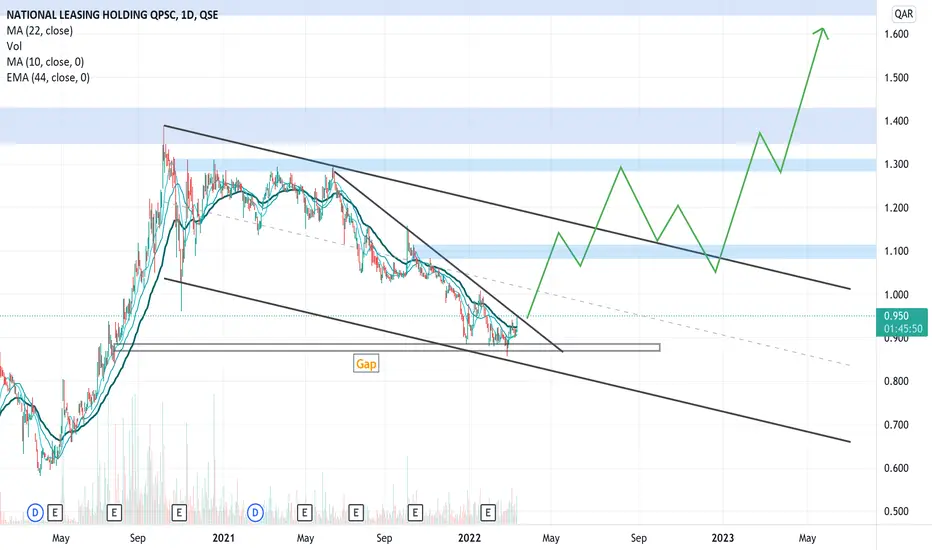The height and width of the screenshot is (550, 932).
Task: Click the earnings E marker after Sep 2021
Action: [x=415, y=512]
